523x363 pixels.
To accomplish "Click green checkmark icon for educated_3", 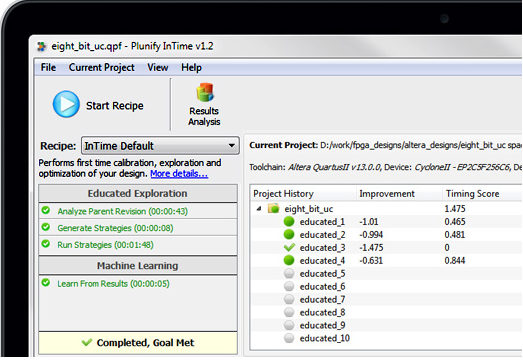I will (289, 248).
